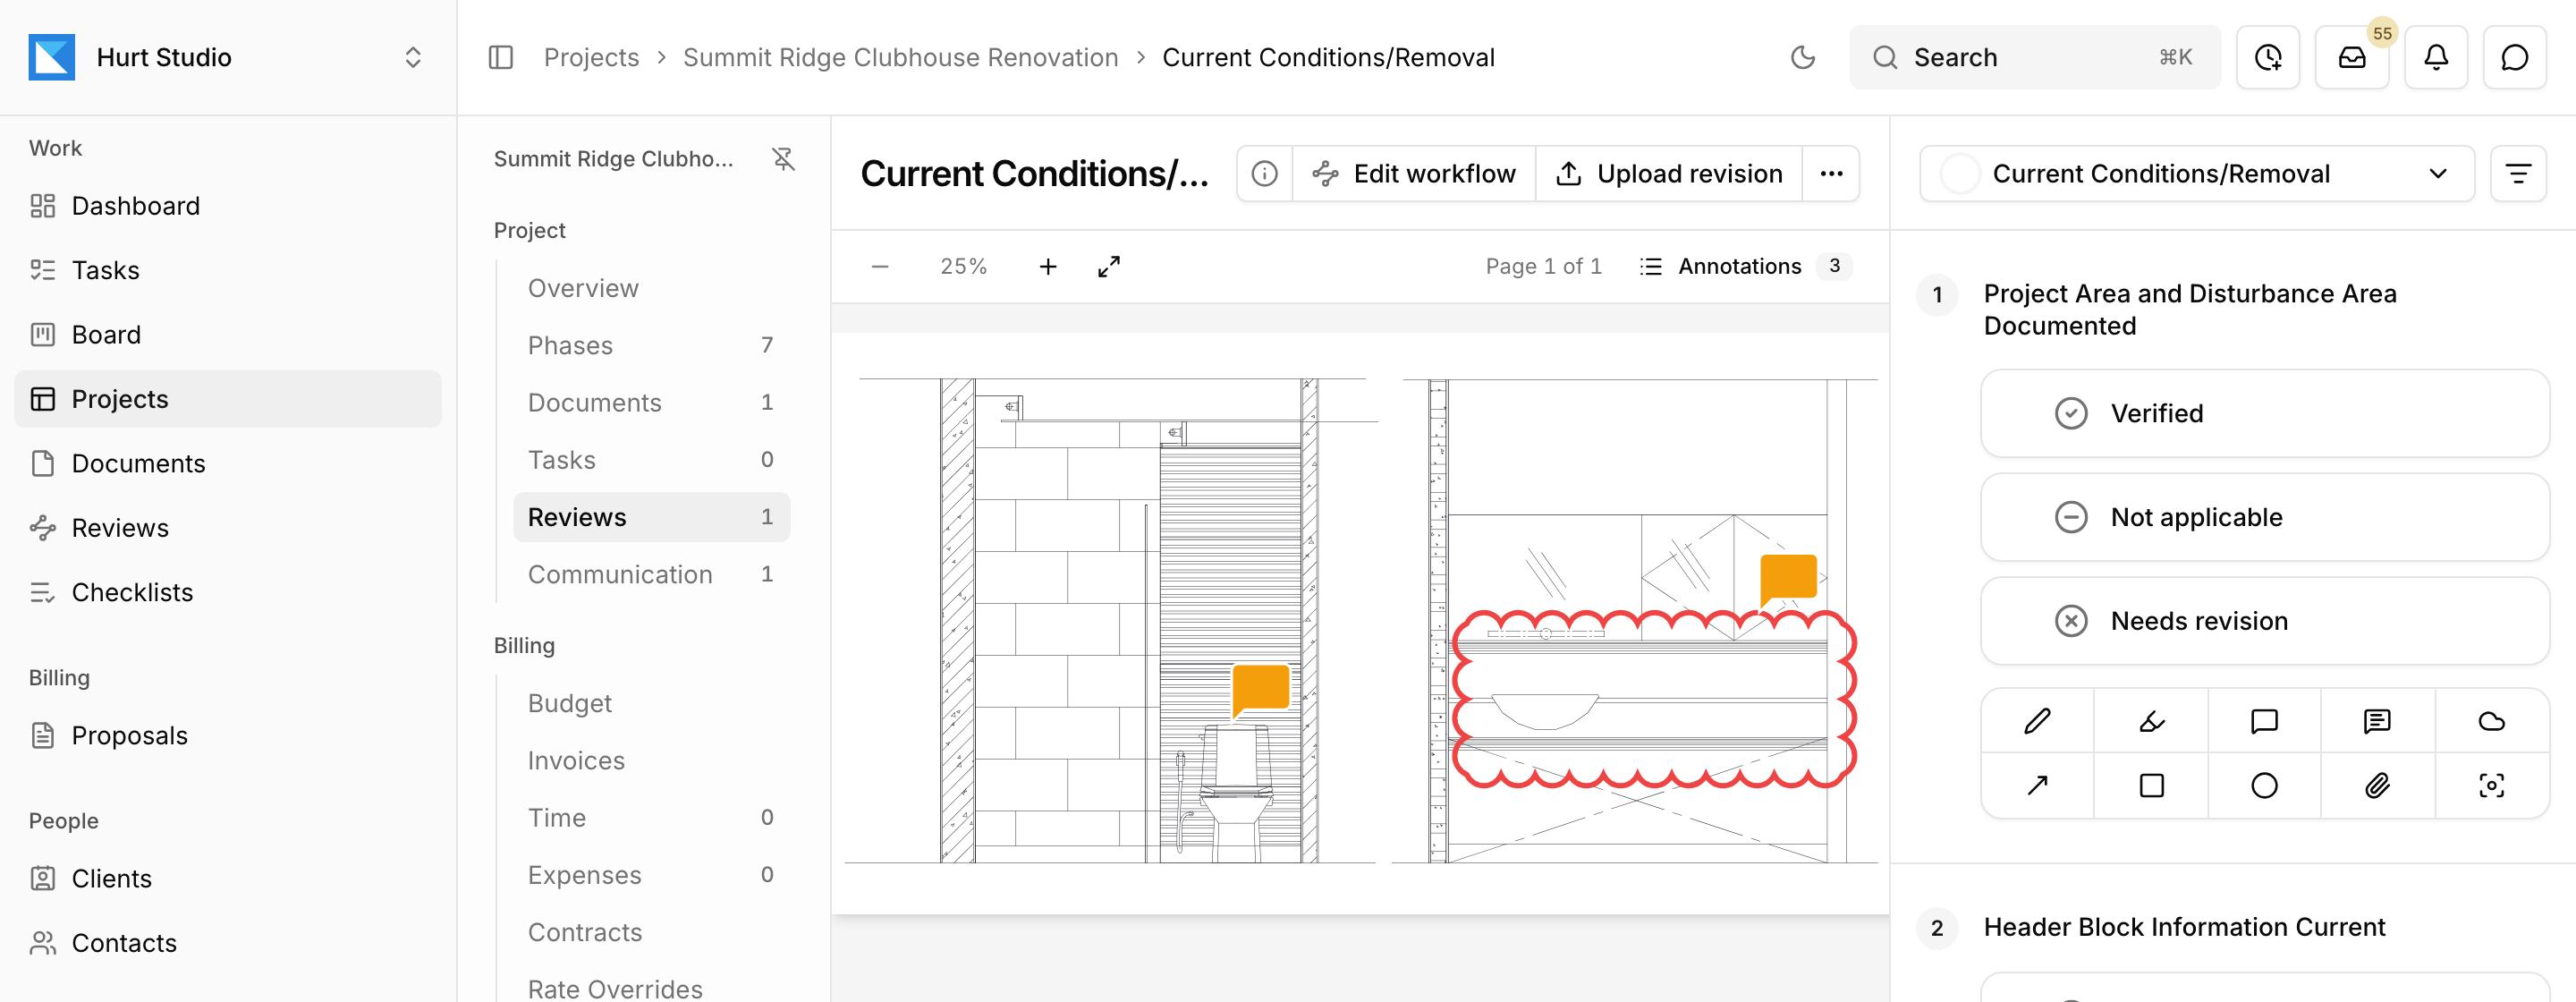Go to Phases in project menu
Viewport: 2576px width, 1002px height.
(x=651, y=345)
